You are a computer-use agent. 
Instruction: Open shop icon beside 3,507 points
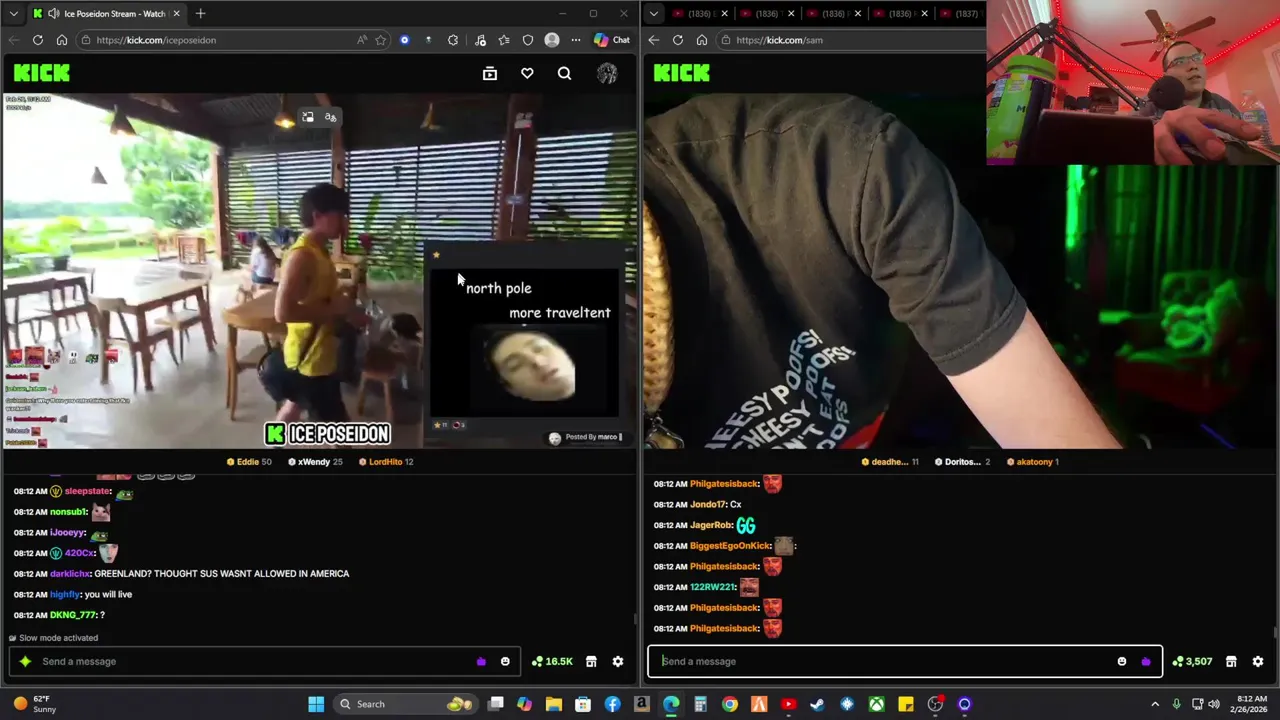(1231, 661)
